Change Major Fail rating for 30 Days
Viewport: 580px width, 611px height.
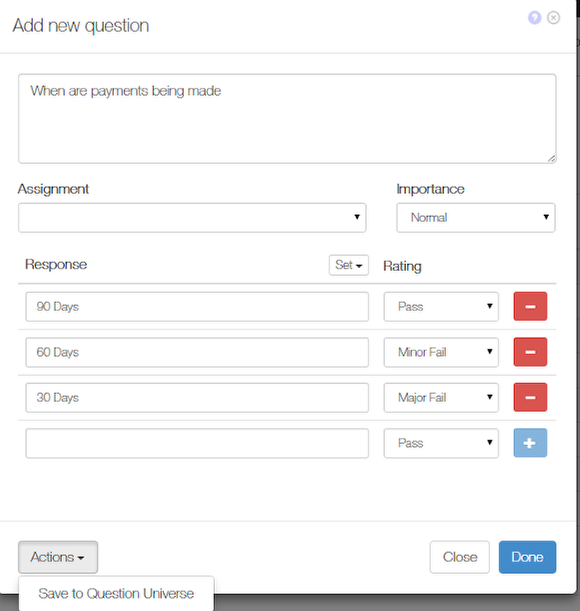click(x=441, y=397)
